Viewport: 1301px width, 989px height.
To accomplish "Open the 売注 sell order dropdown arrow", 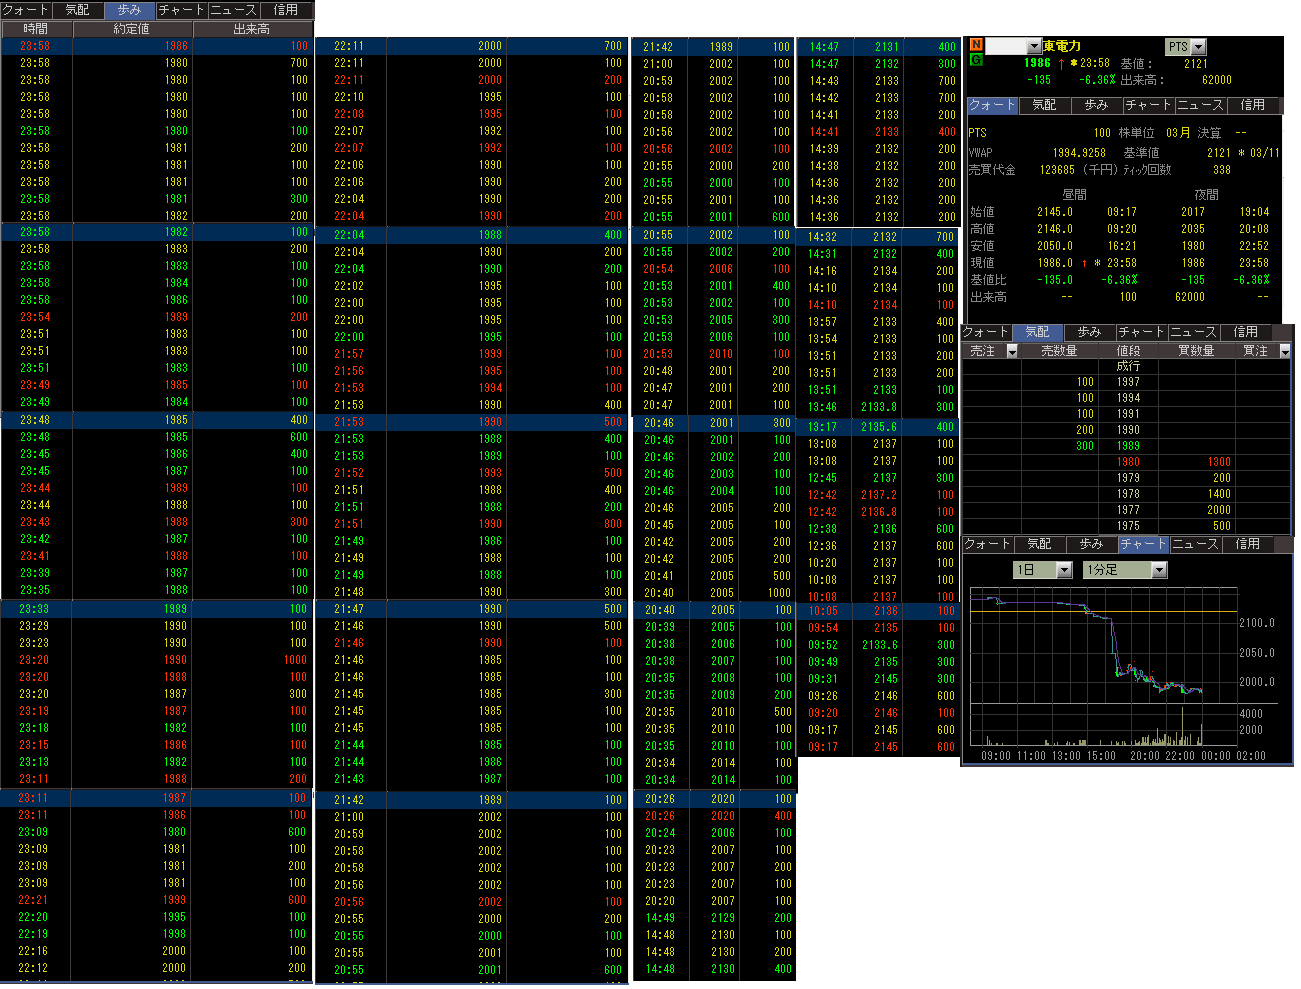I will 1012,351.
